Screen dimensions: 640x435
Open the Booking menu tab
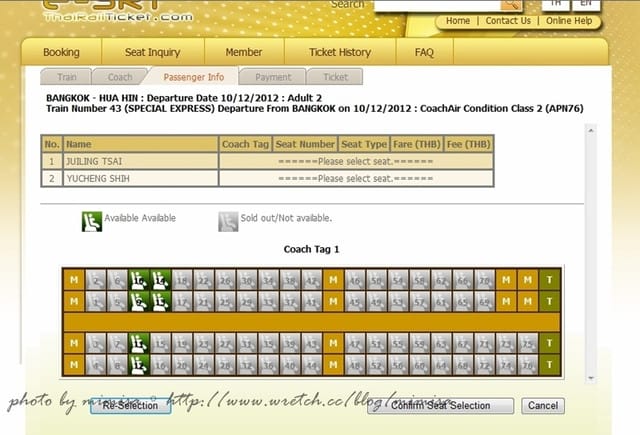61,52
